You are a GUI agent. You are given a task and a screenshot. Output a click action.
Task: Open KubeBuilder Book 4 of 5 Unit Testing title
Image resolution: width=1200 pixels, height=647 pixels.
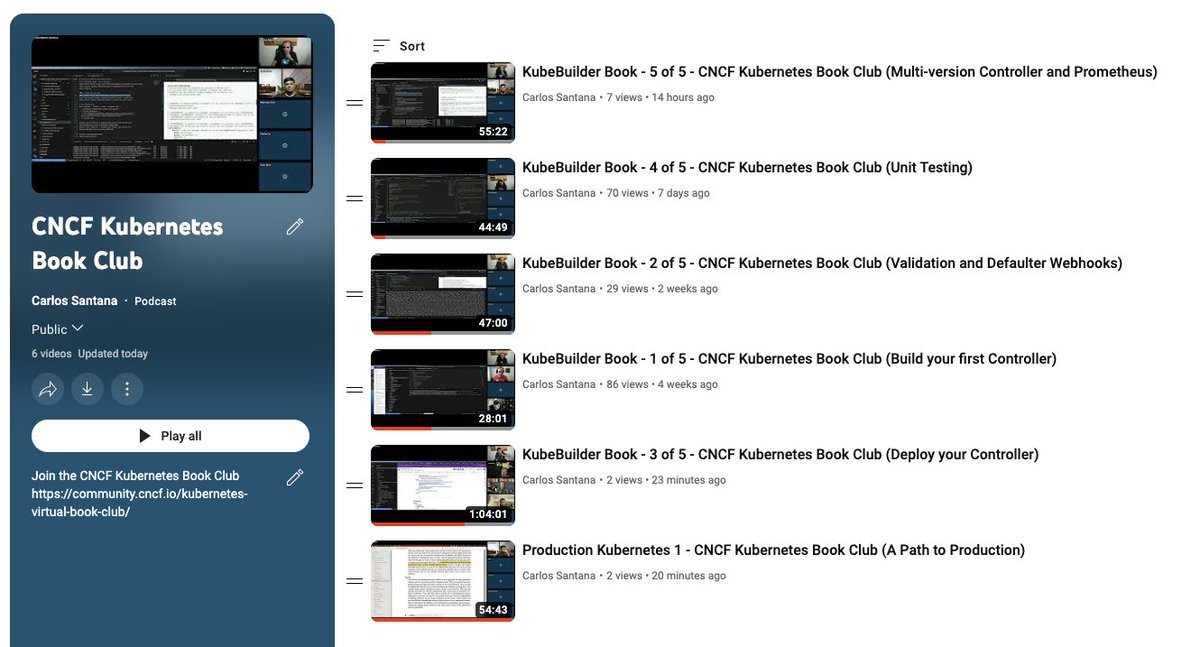[747, 167]
